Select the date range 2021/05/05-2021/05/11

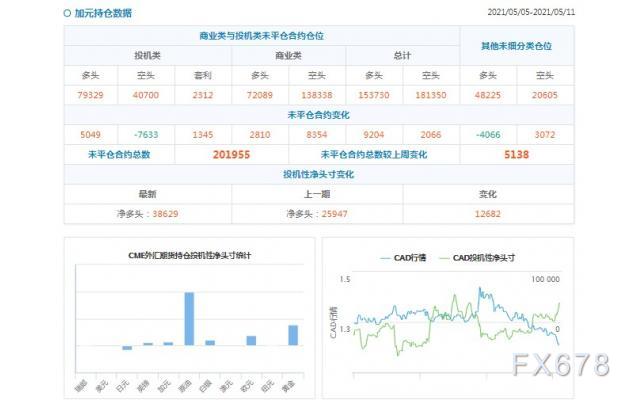pos(531,12)
